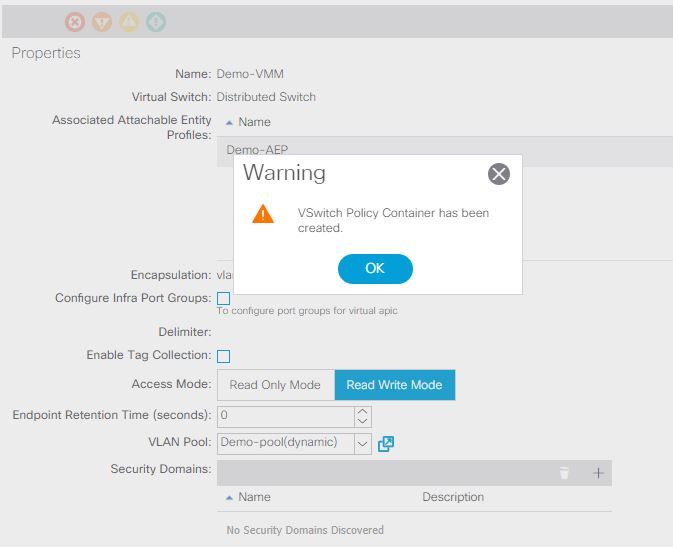Increase Endpoint Retention Time with the up arrow
This screenshot has width=673, height=547.
point(363,411)
